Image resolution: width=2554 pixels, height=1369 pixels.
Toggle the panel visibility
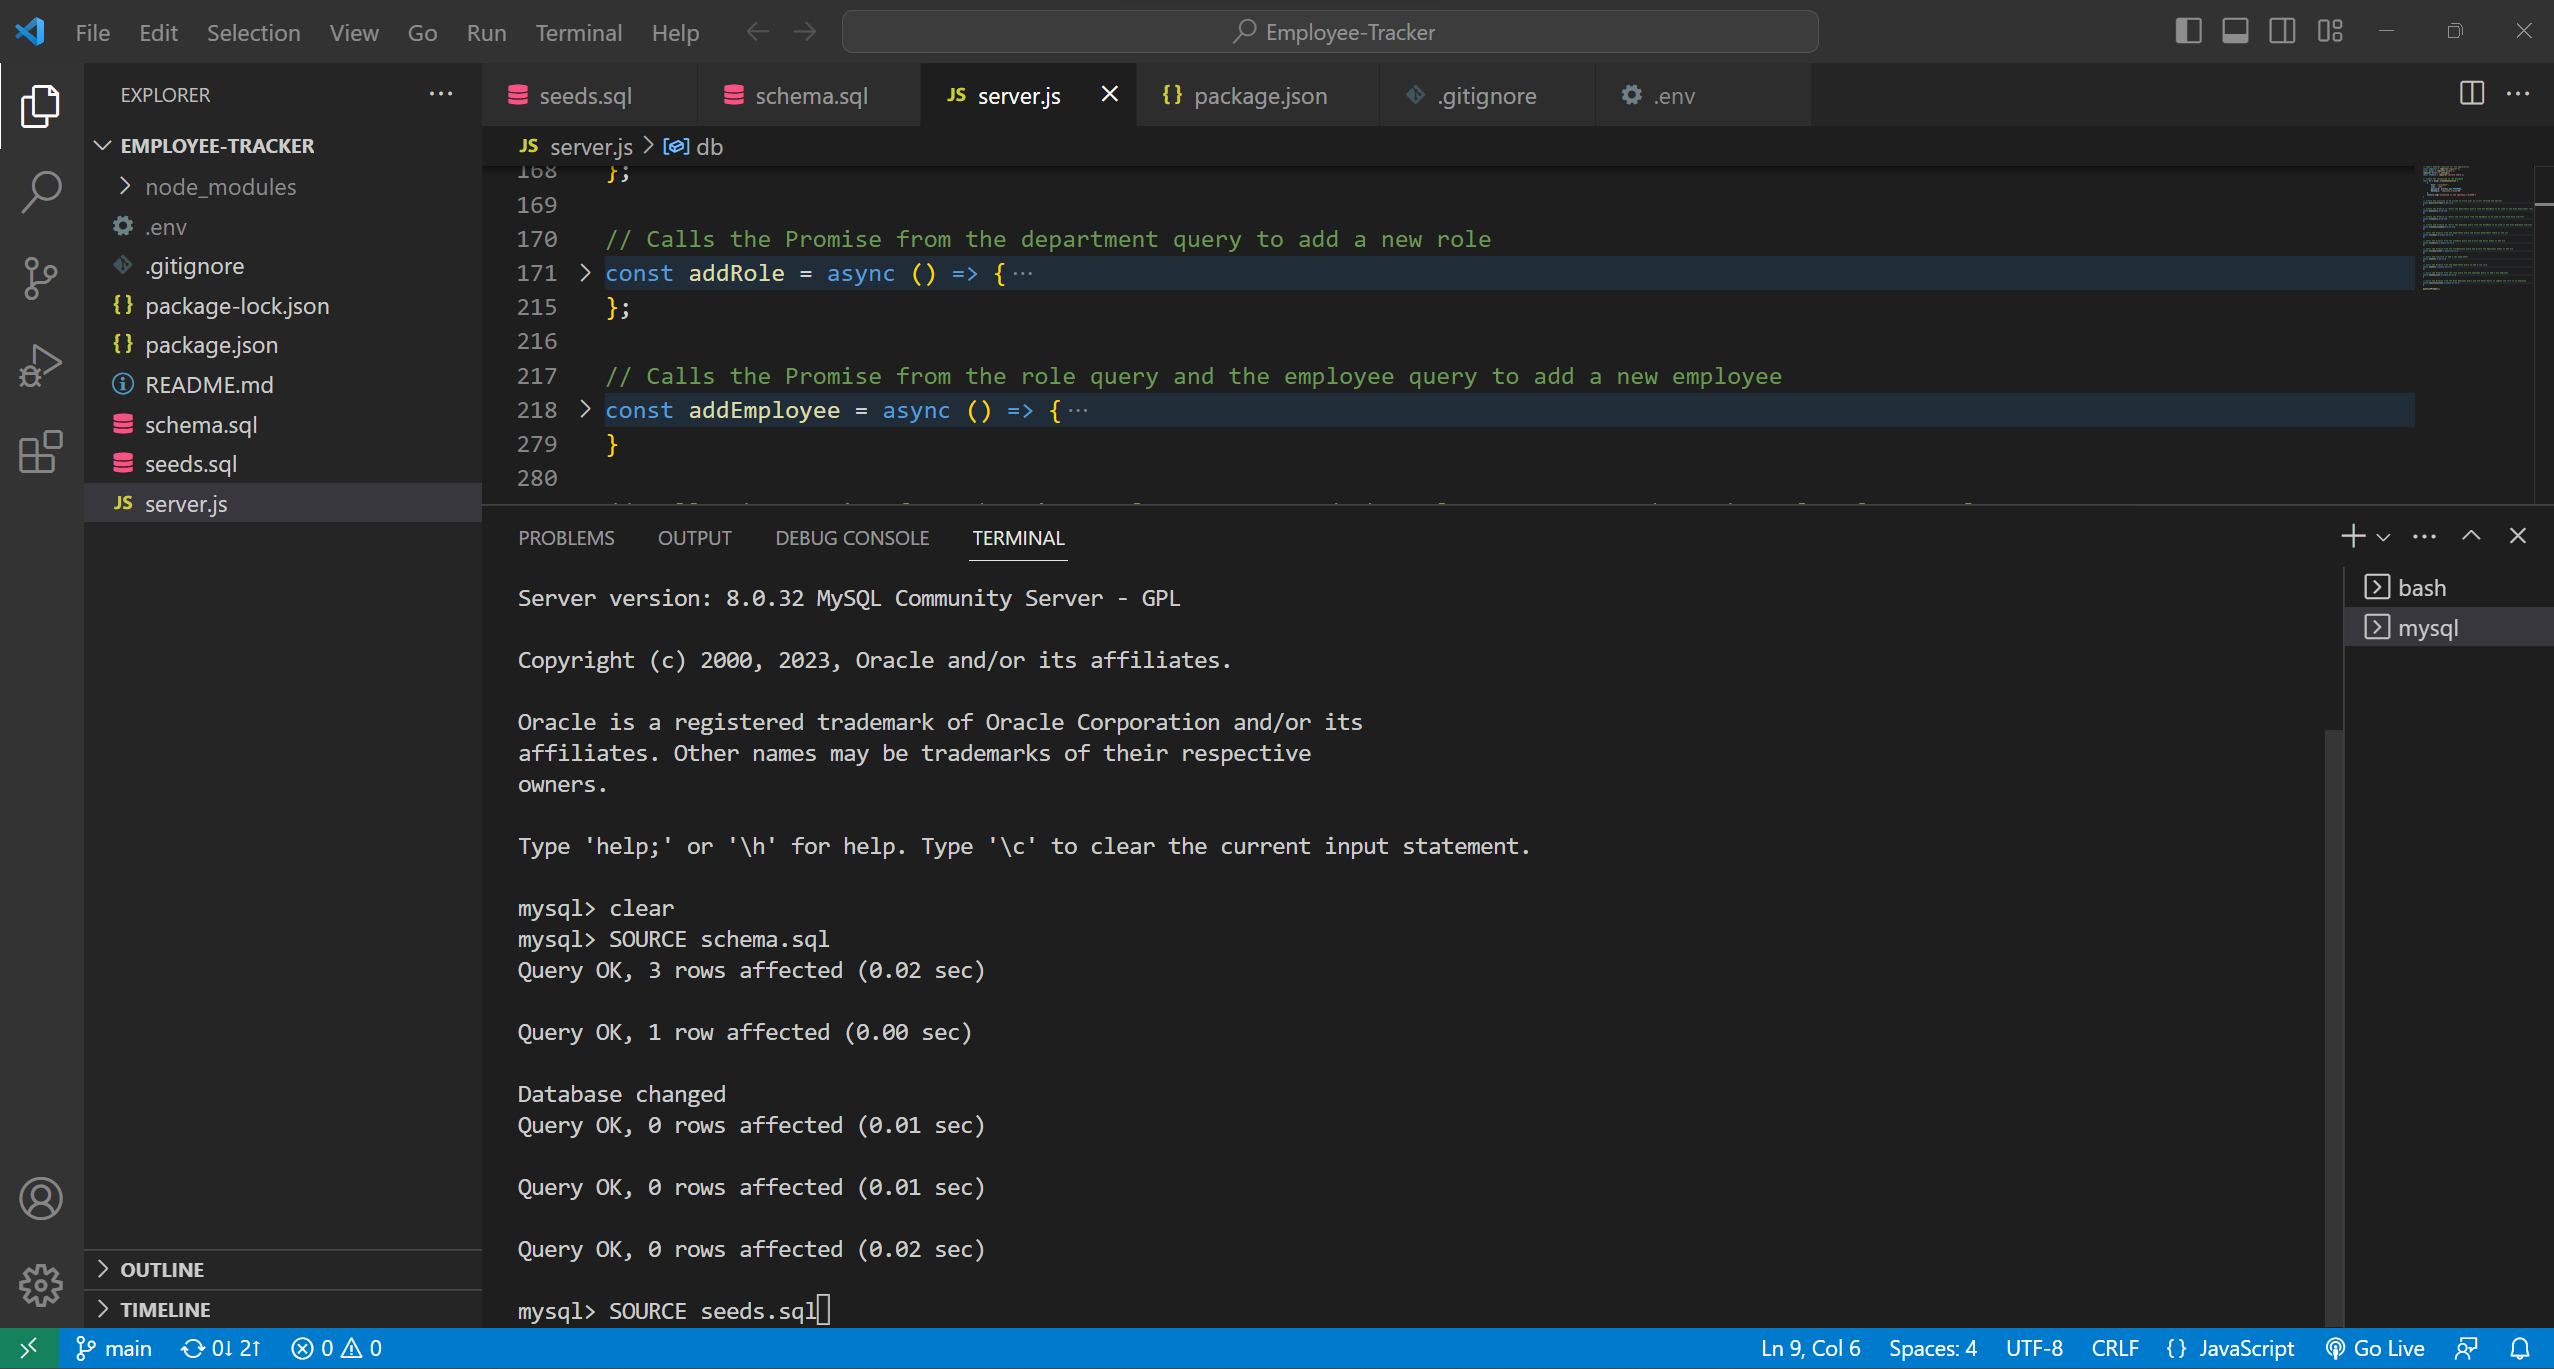(x=2236, y=31)
